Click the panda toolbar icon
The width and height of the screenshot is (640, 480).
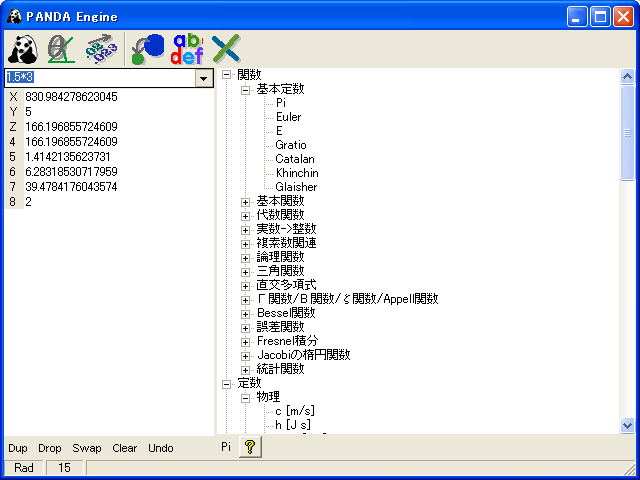[x=23, y=49]
